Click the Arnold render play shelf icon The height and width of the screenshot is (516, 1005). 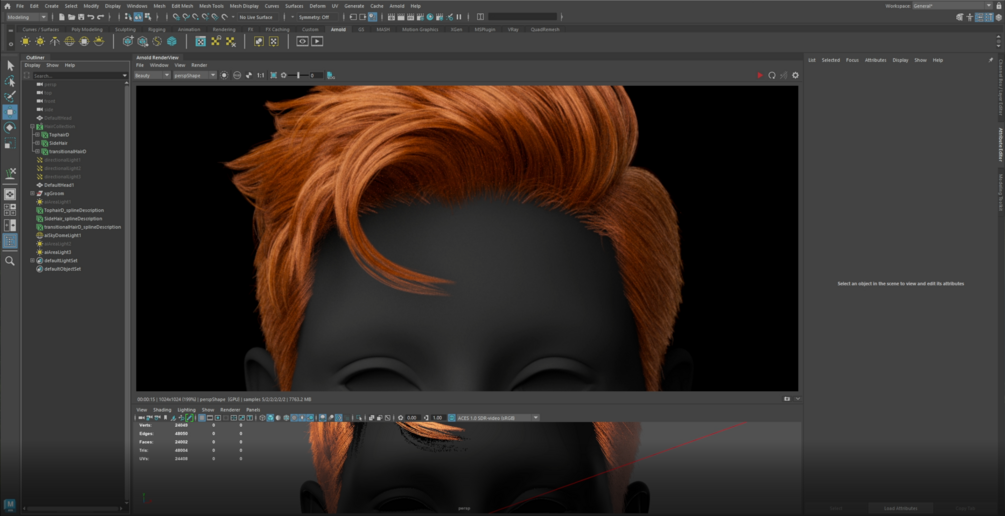click(317, 41)
